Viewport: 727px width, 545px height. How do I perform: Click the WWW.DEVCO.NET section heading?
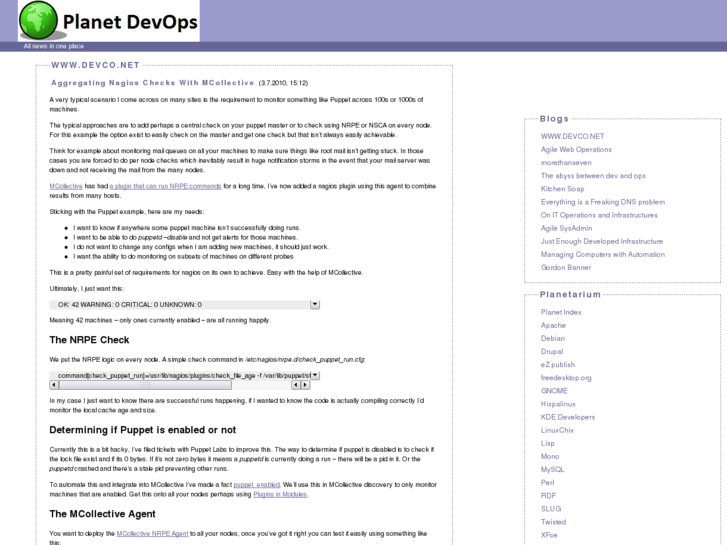(95, 65)
